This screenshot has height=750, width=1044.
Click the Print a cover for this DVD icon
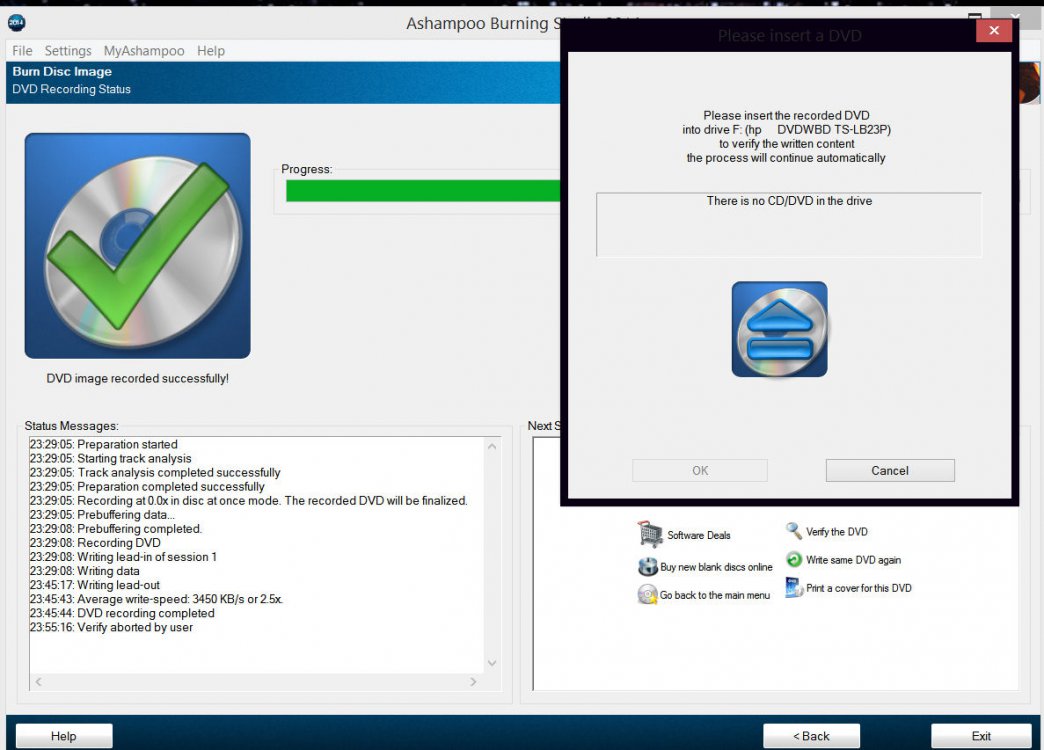pos(794,588)
